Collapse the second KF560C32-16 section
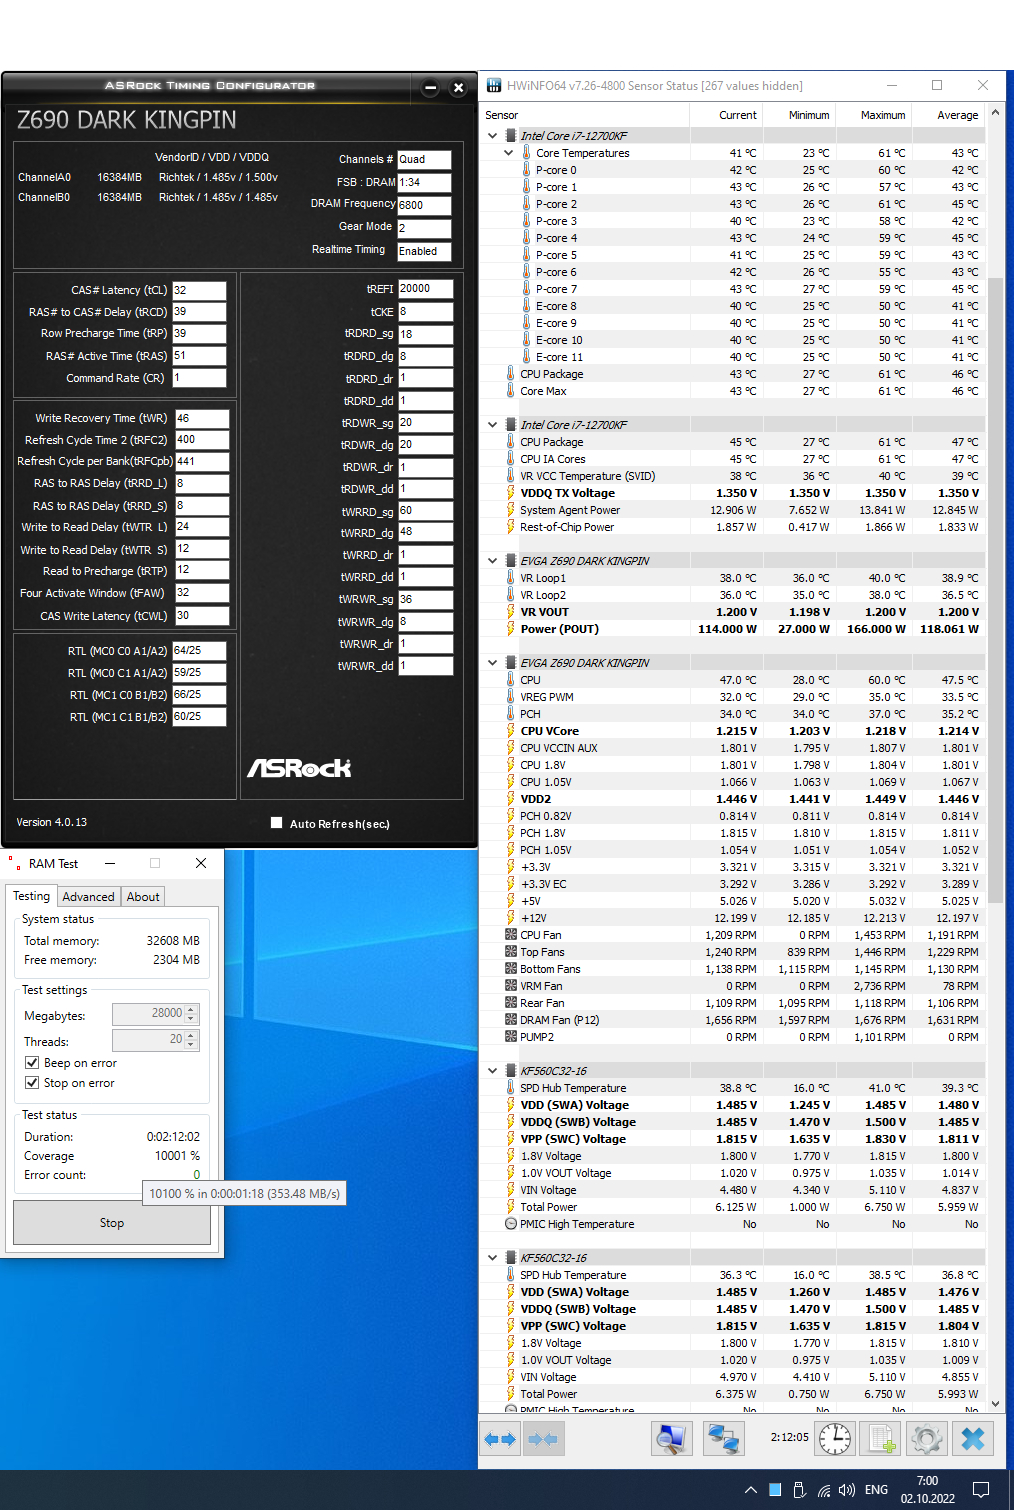This screenshot has width=1014, height=1510. point(492,1258)
